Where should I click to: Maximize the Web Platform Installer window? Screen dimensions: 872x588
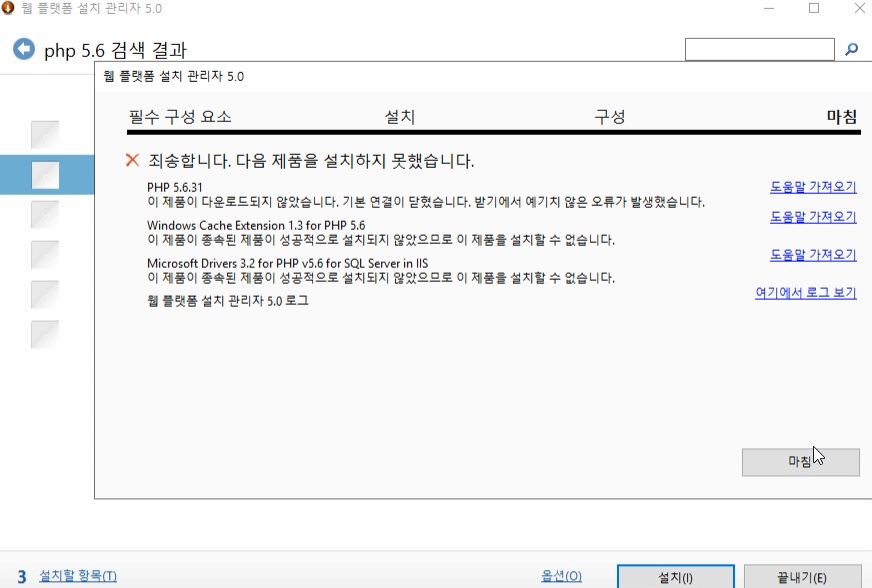coord(814,8)
